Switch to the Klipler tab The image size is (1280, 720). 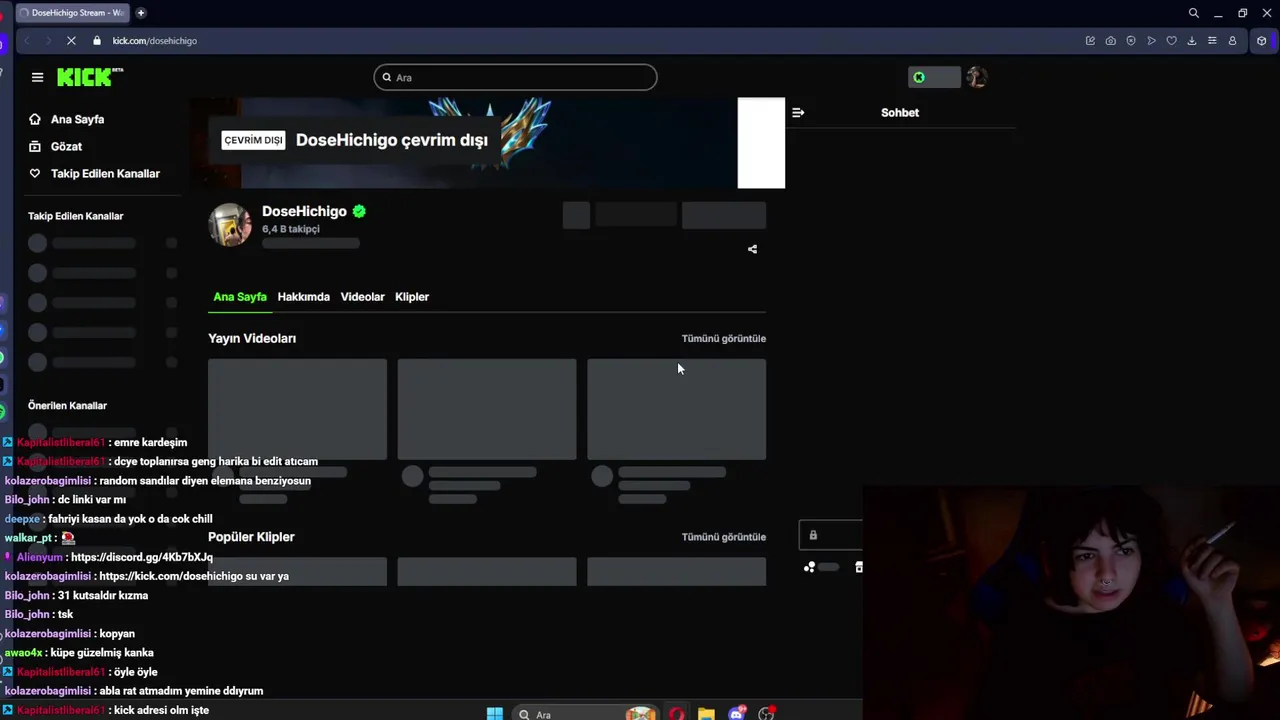coord(412,297)
